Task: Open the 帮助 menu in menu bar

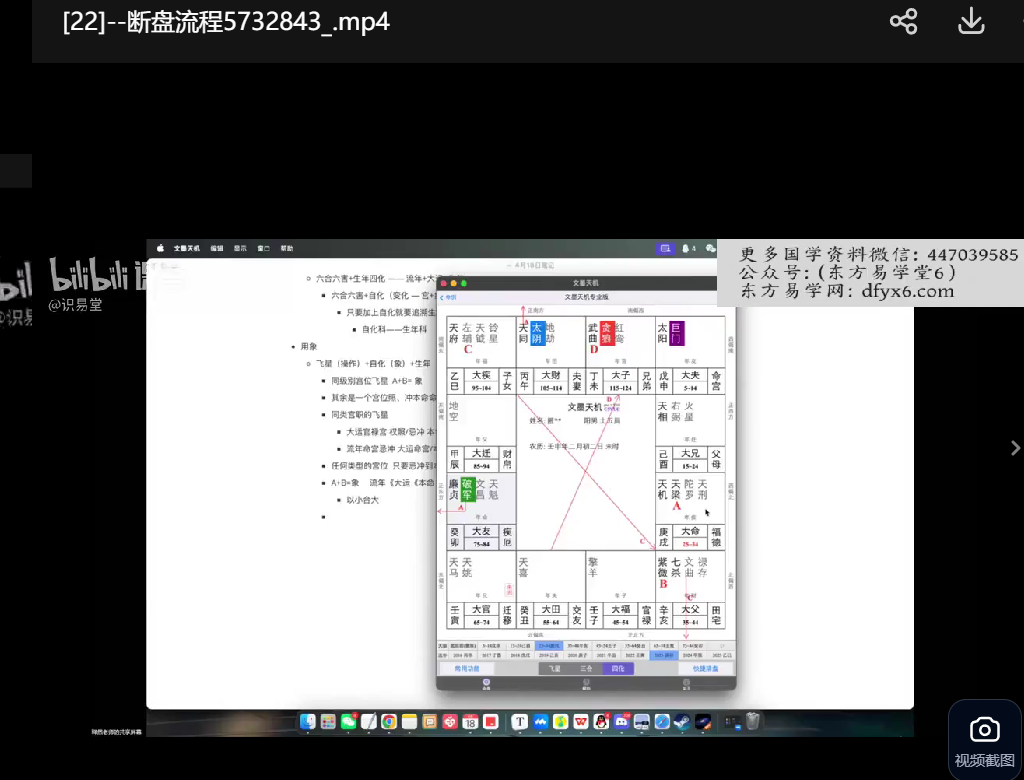Action: coord(287,248)
